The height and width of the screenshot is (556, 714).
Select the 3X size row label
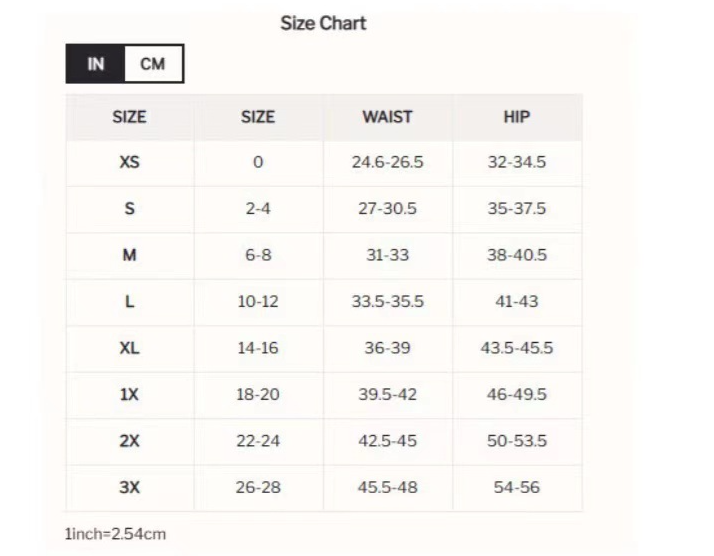tap(129, 487)
